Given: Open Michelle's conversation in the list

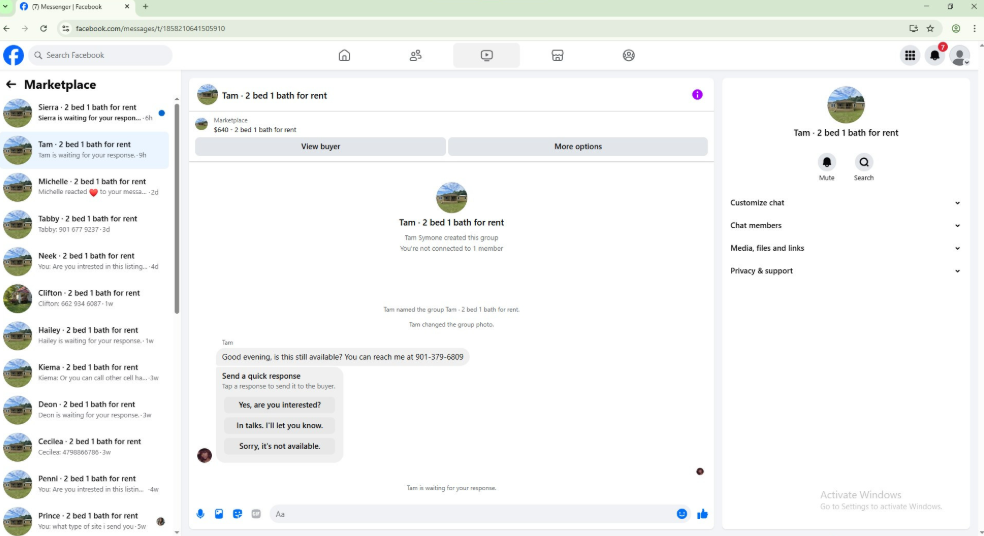Looking at the screenshot, I should [x=85, y=187].
